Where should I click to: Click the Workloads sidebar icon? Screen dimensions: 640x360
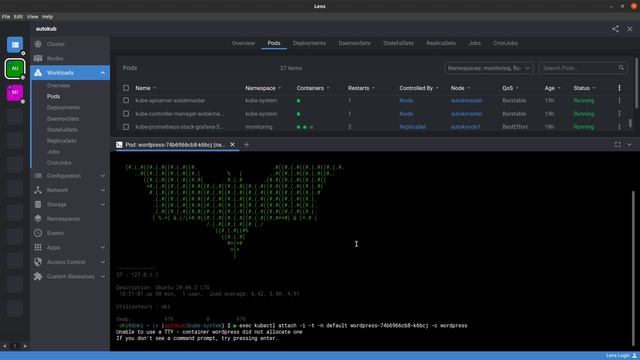click(38, 73)
